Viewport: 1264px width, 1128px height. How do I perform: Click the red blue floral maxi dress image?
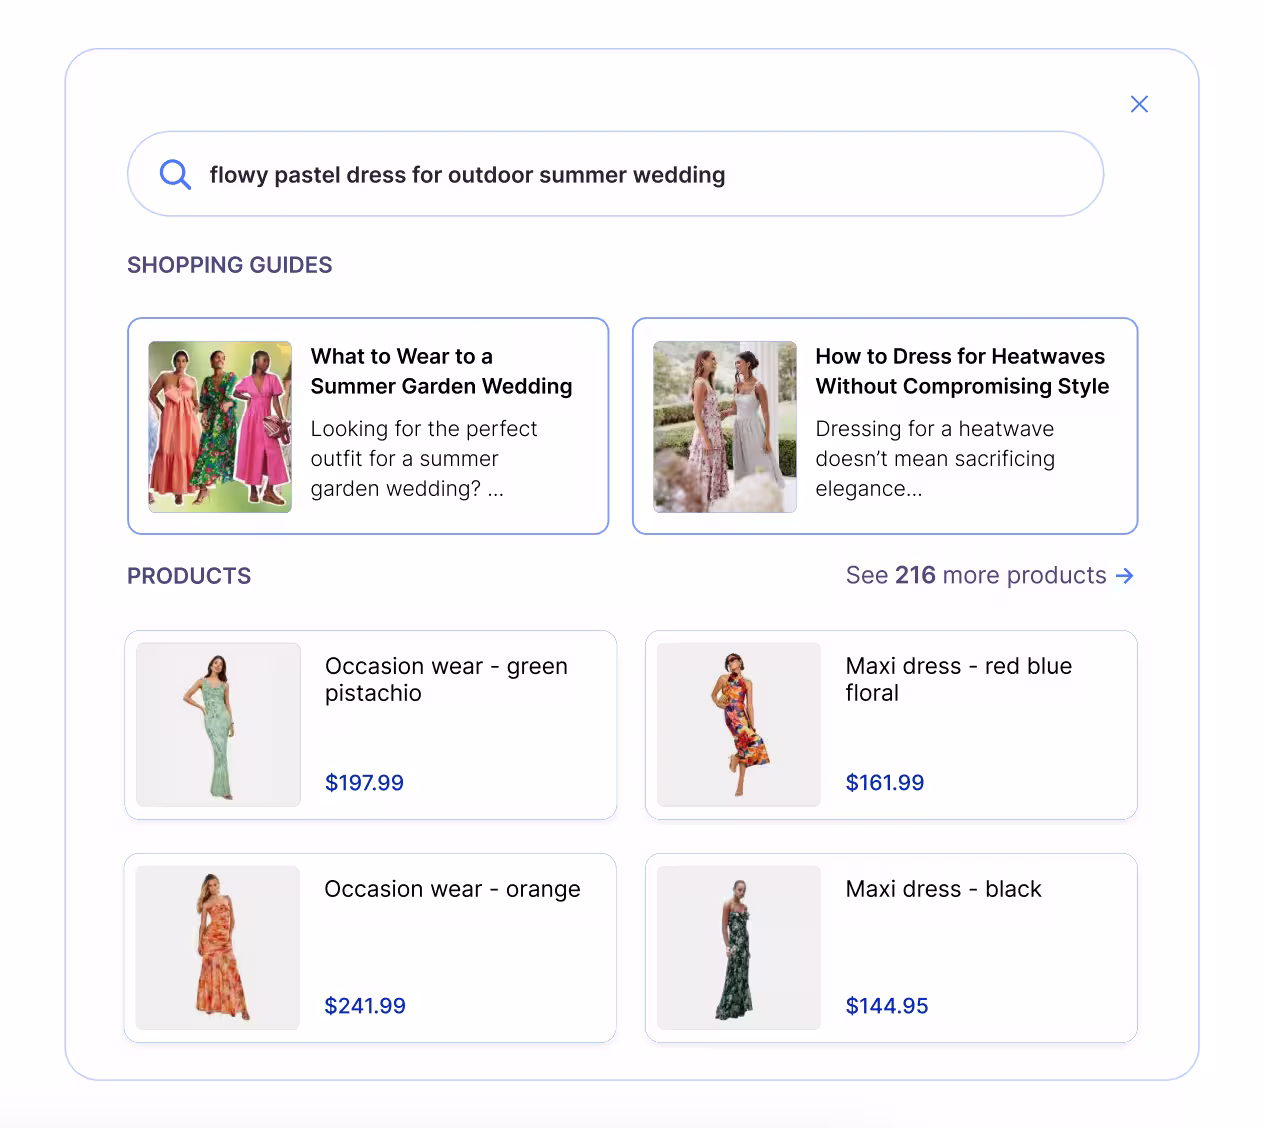[x=739, y=725]
